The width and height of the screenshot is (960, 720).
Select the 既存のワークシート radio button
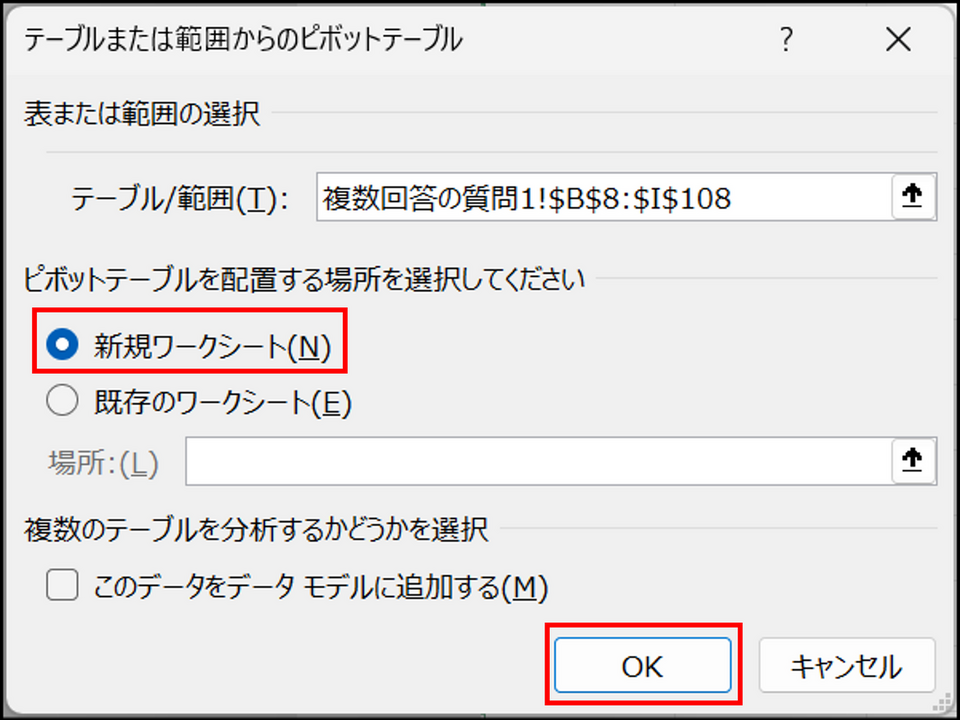coord(62,402)
